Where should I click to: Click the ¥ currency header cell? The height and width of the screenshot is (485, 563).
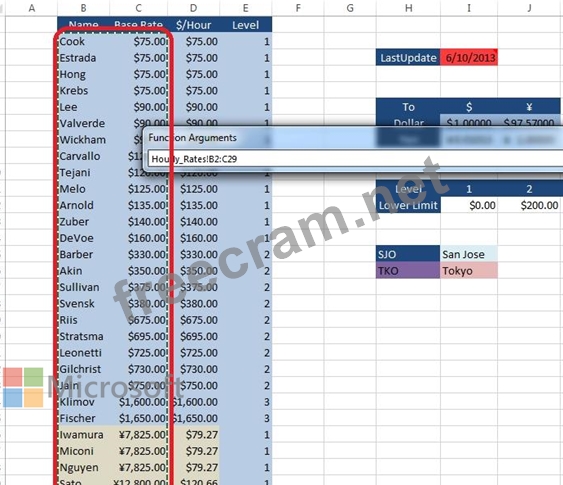coord(529,107)
